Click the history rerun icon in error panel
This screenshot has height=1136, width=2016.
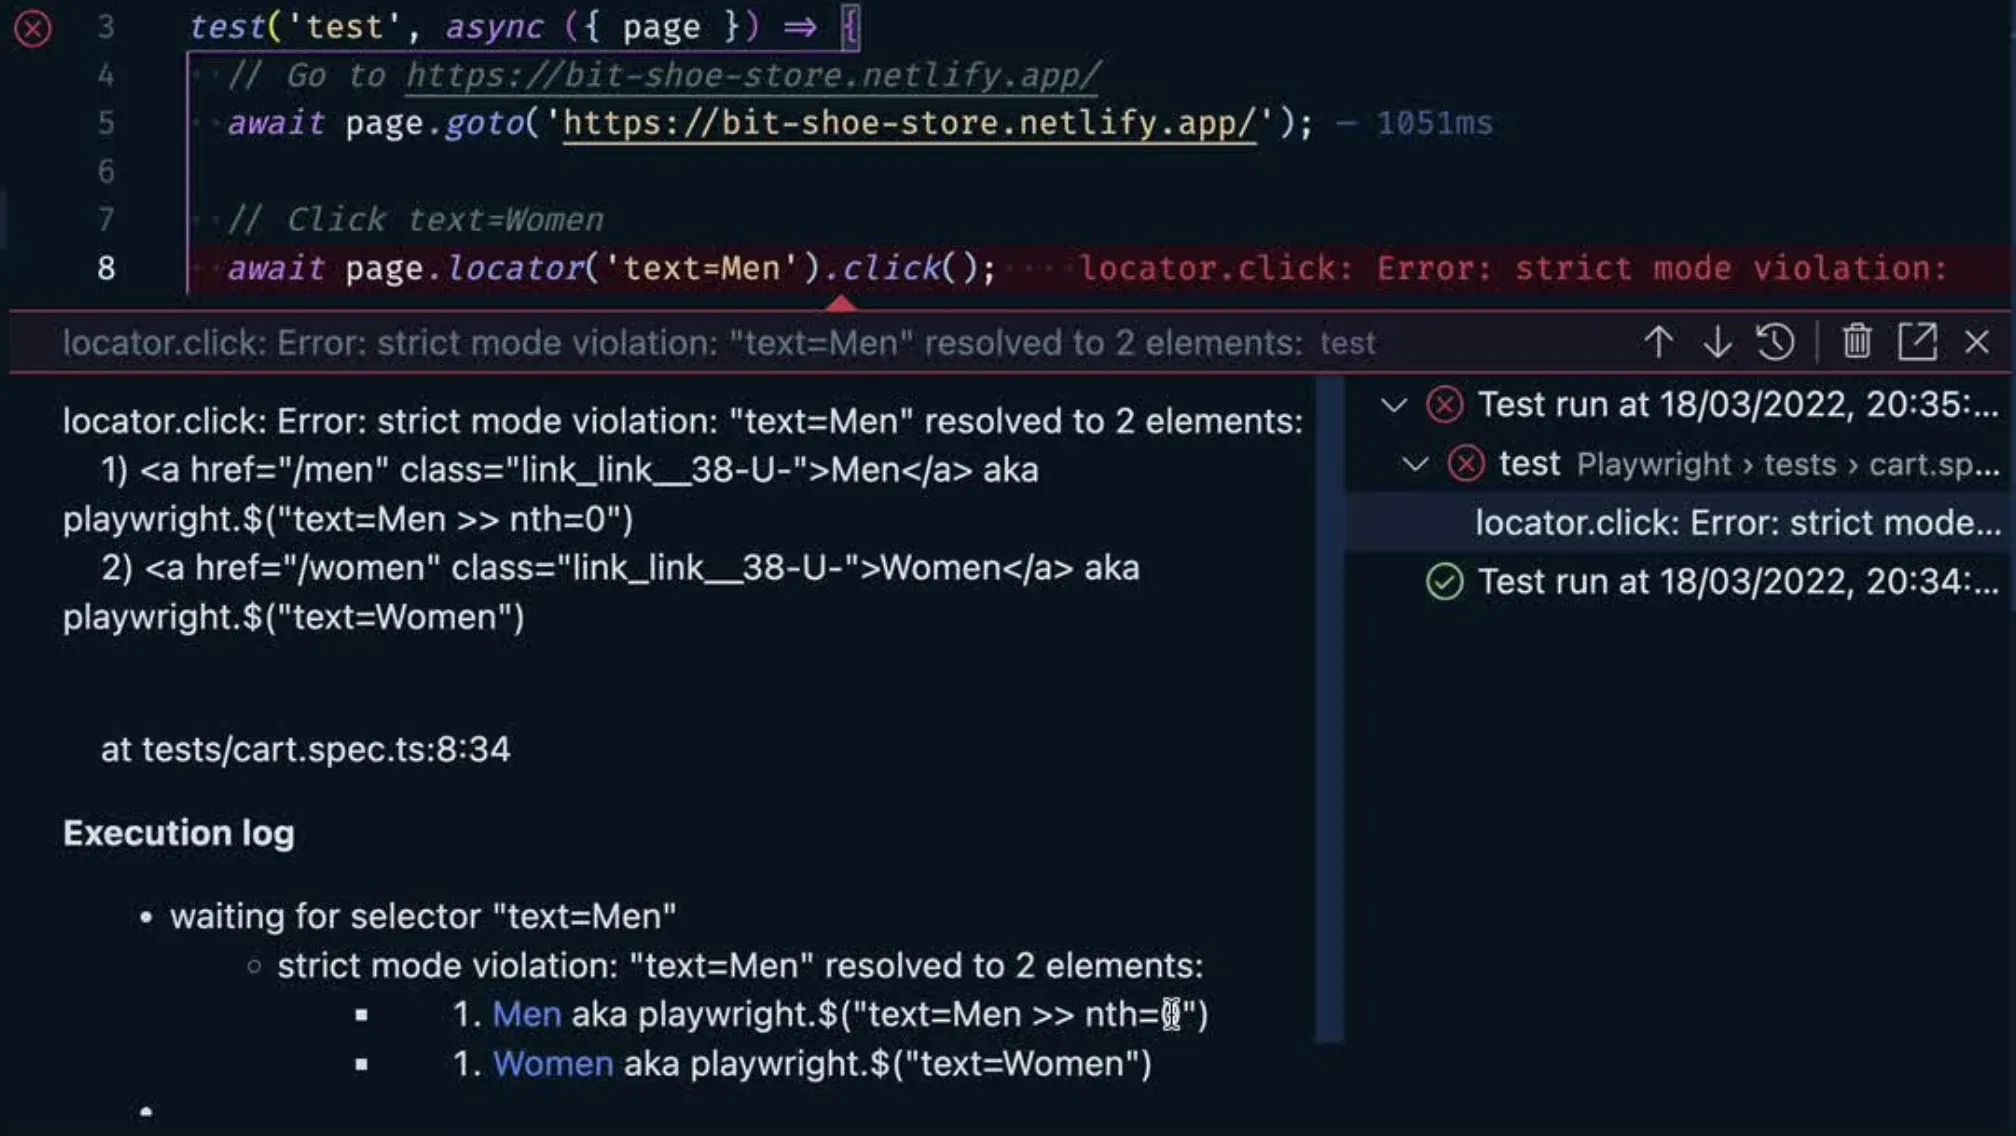pyautogui.click(x=1775, y=342)
